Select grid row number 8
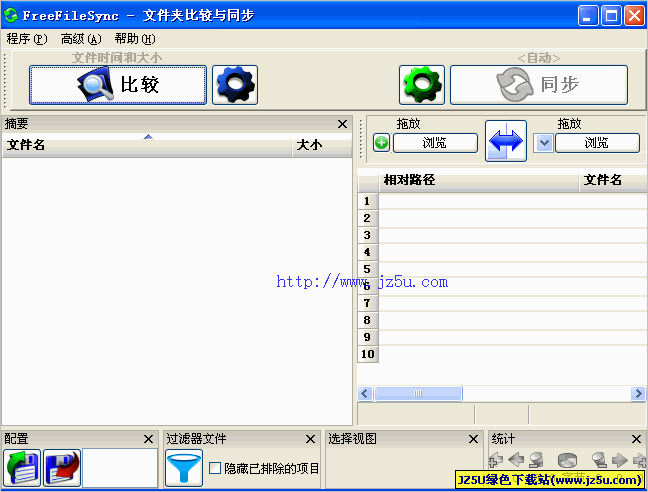This screenshot has height=492, width=648. [x=367, y=320]
